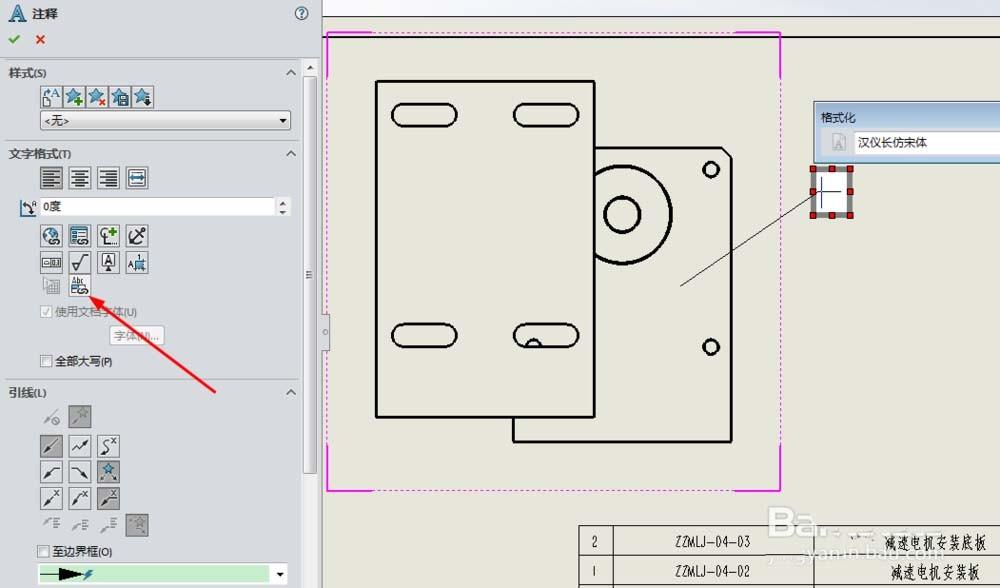Increase the text rotation angle stepper

(285, 203)
